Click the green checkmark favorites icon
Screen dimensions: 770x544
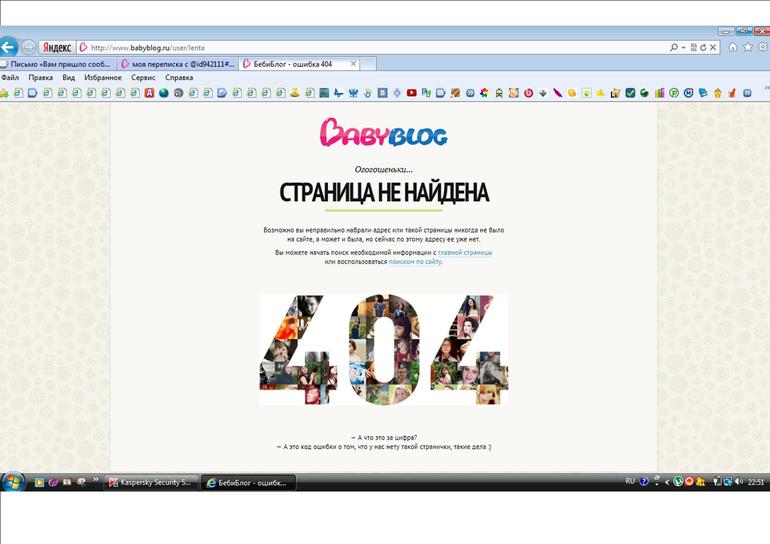click(x=630, y=93)
